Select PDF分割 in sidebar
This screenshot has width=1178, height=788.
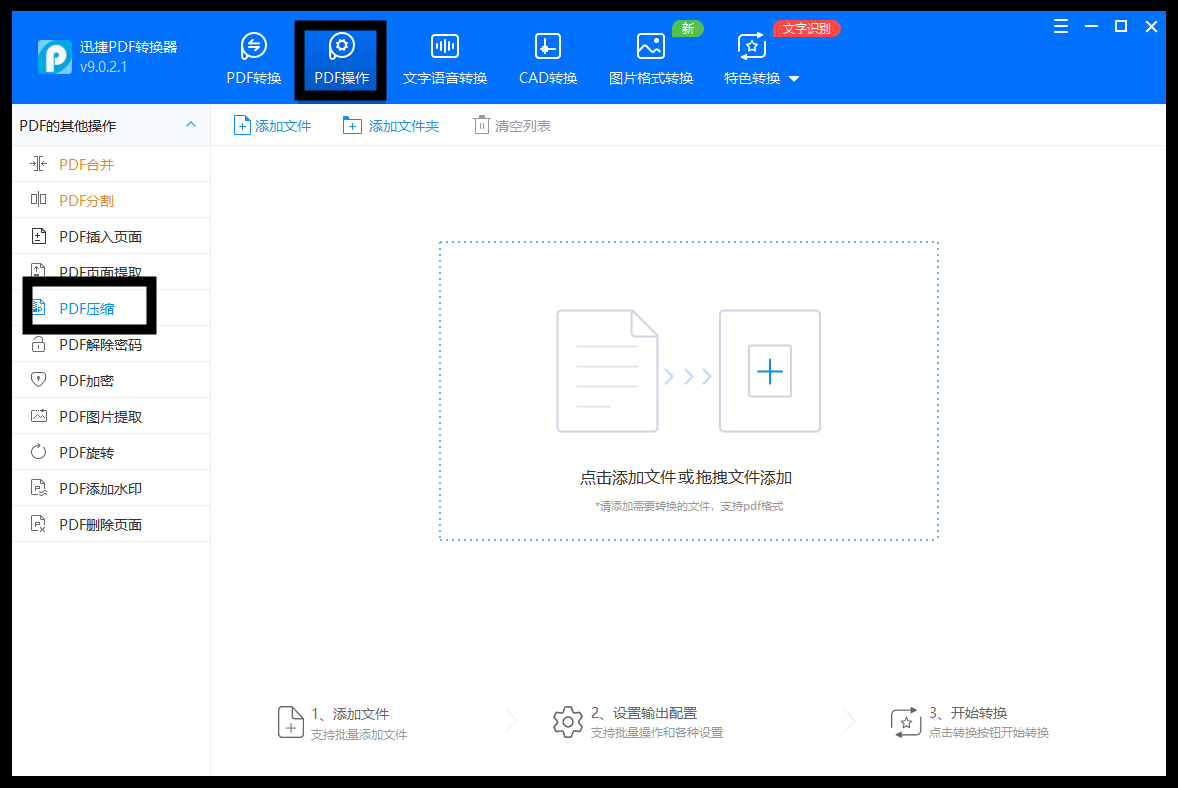[111, 201]
